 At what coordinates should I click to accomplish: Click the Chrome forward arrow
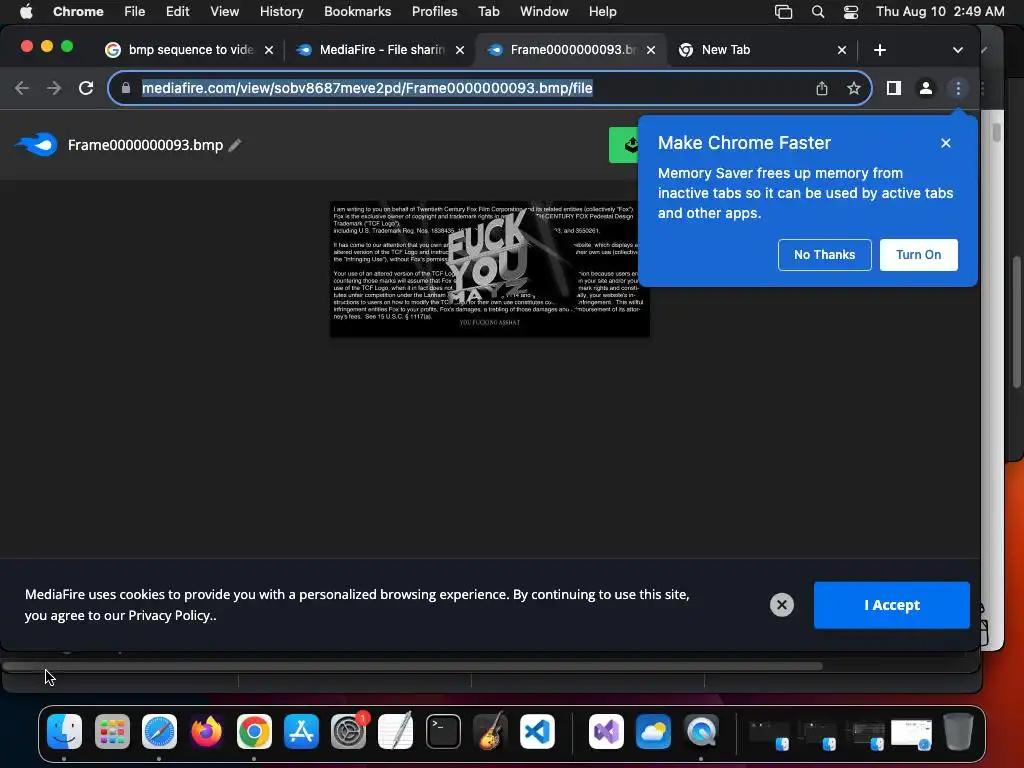54,88
